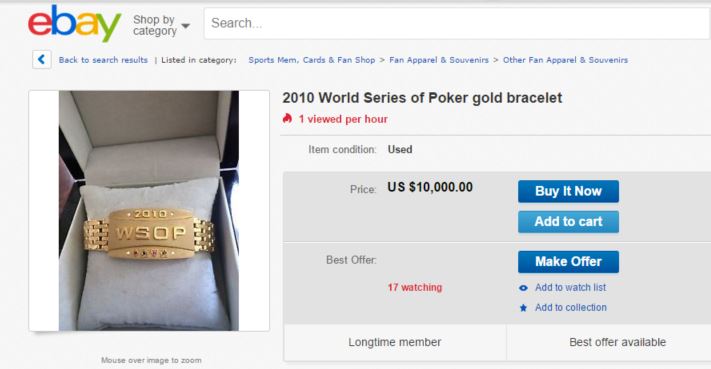Screen dimensions: 711x369
Task: Select the Longtime member tab
Action: coord(394,342)
